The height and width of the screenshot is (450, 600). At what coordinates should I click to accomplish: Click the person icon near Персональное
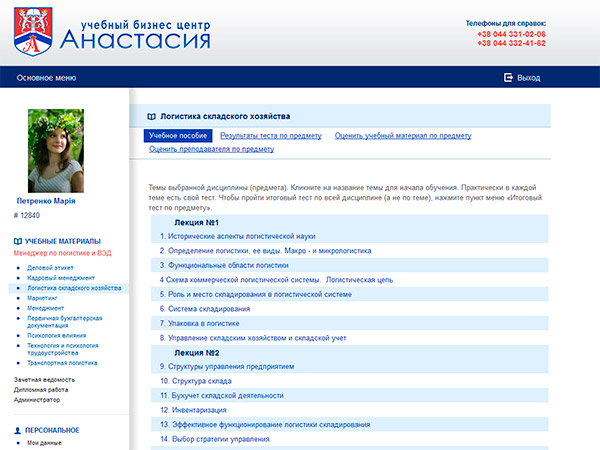[18, 429]
